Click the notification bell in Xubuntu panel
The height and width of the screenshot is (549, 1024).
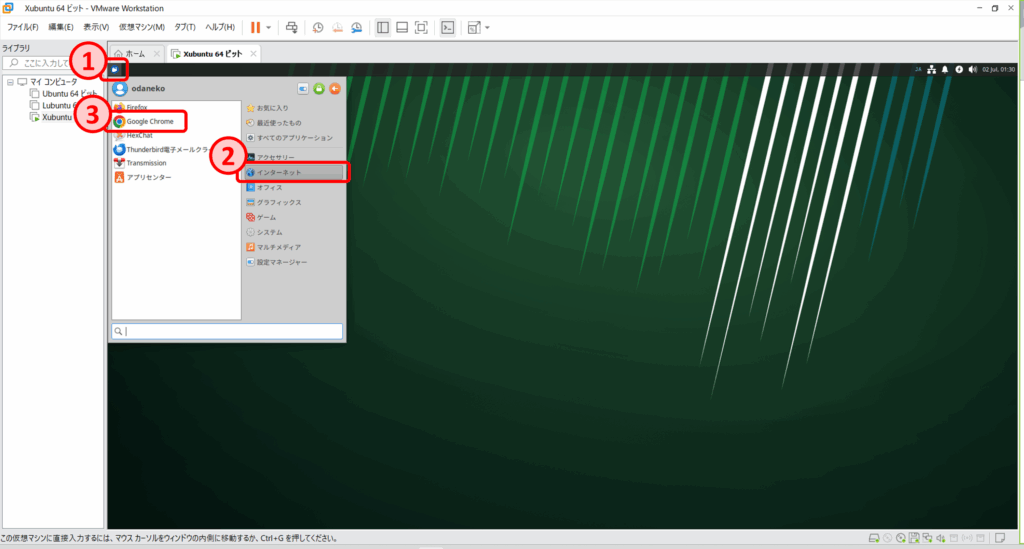pyautogui.click(x=945, y=69)
